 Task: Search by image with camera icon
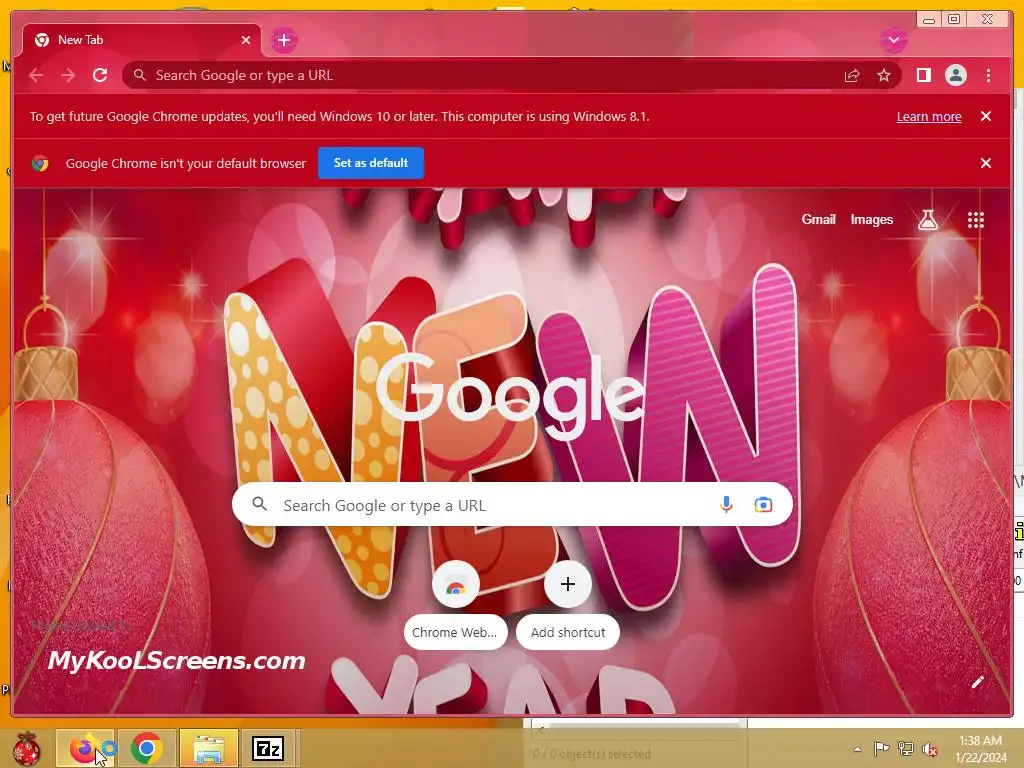(x=763, y=505)
